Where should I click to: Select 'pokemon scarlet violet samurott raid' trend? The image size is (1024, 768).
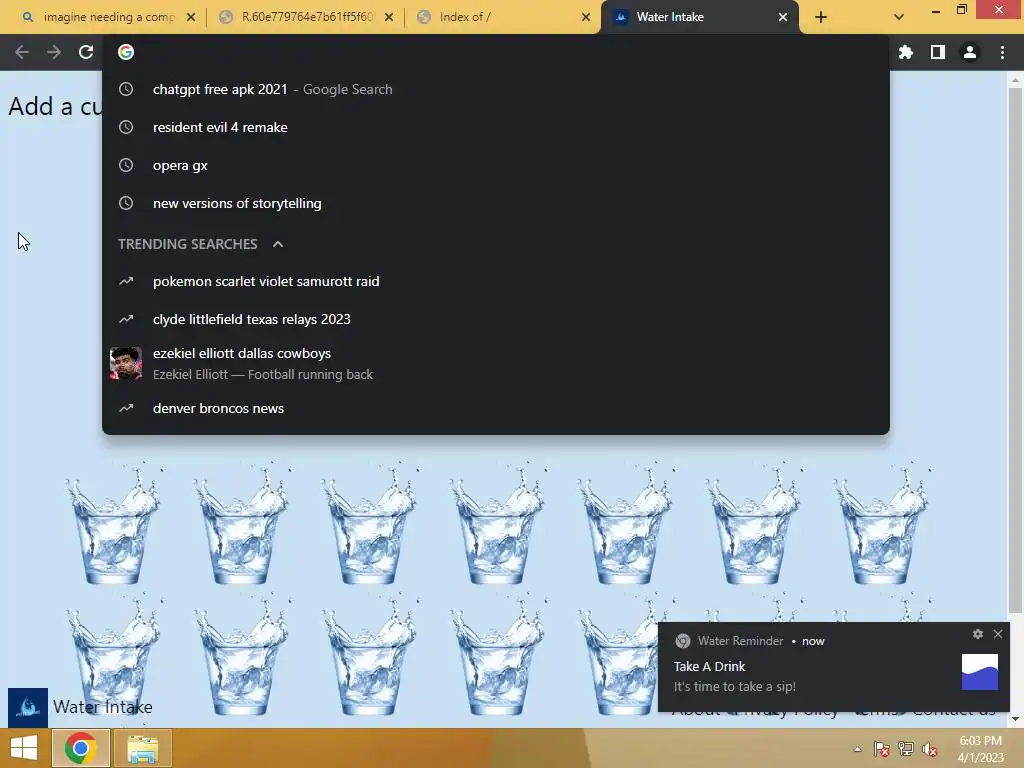click(496, 281)
